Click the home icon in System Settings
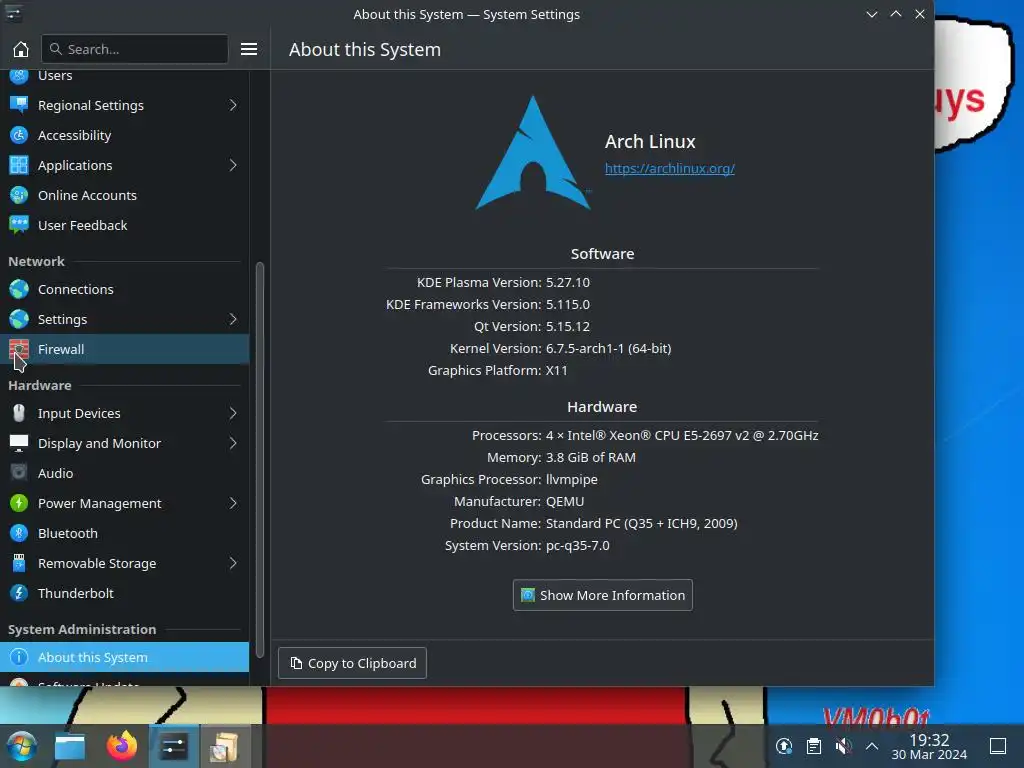 point(21,49)
